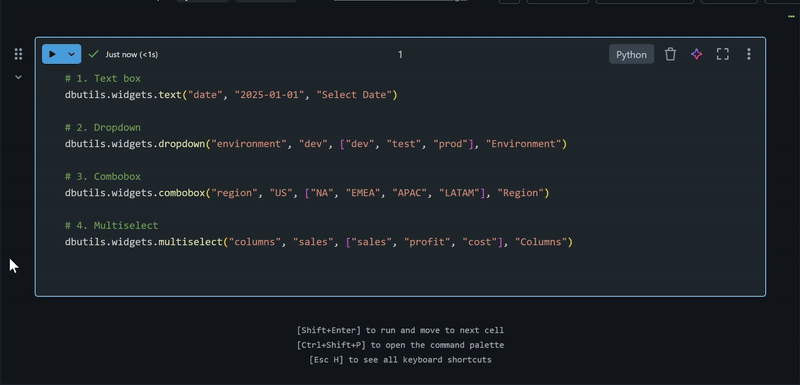Click the [Ctrl+Shift+P] command palette hint
The width and height of the screenshot is (800, 385).
pyautogui.click(x=400, y=345)
